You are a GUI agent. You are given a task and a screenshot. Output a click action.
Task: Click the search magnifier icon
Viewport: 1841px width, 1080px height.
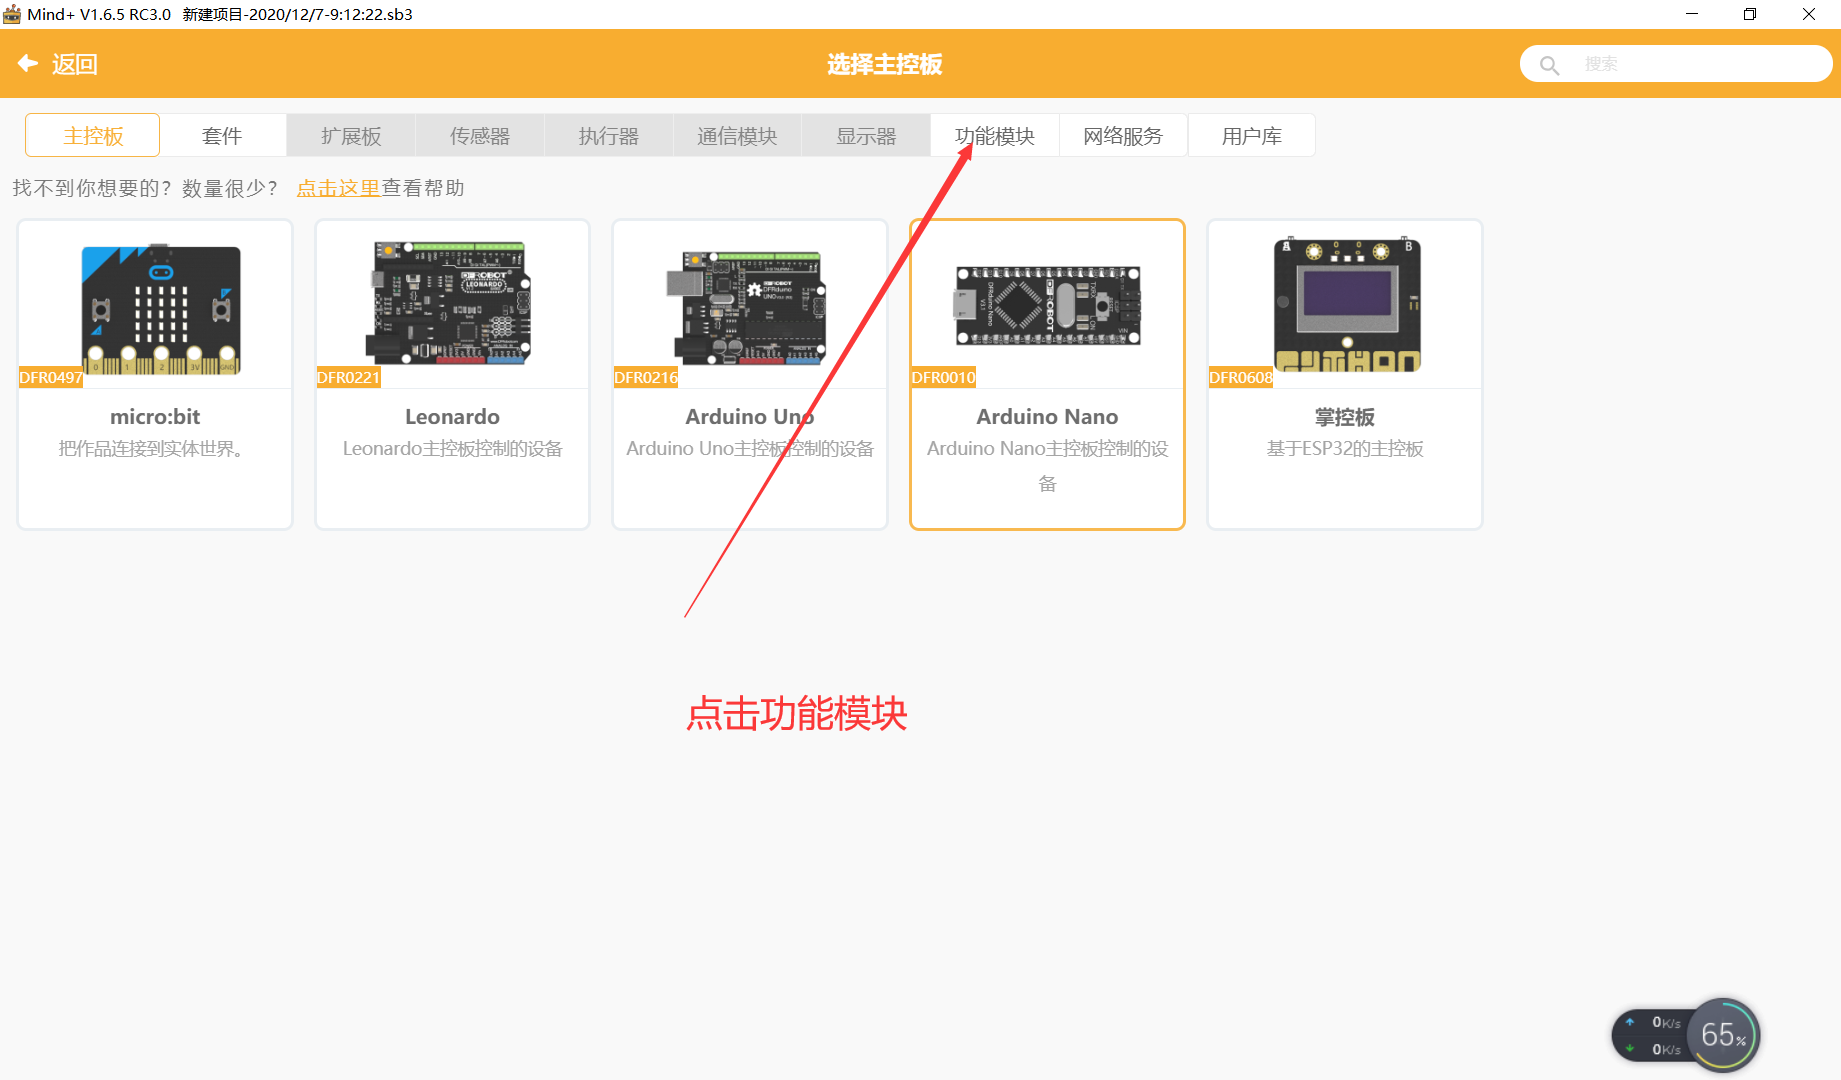tap(1549, 65)
